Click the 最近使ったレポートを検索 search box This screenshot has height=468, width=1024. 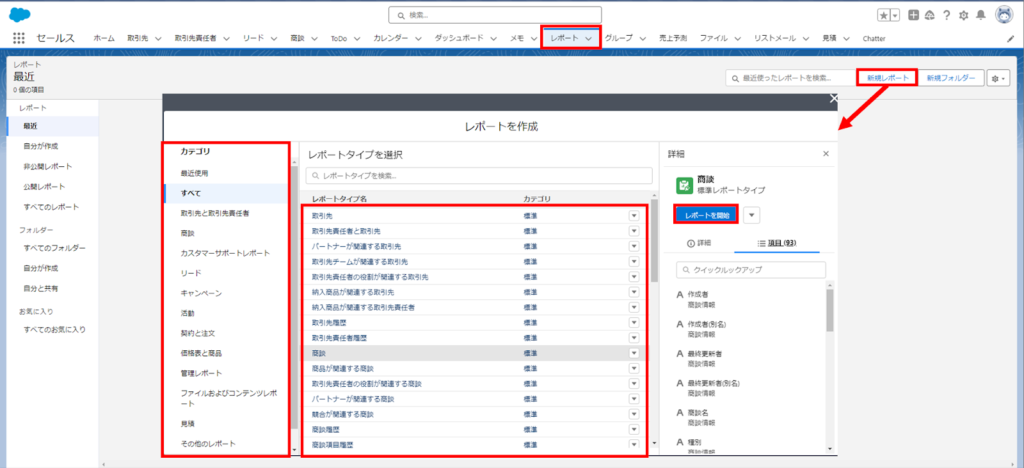point(791,78)
